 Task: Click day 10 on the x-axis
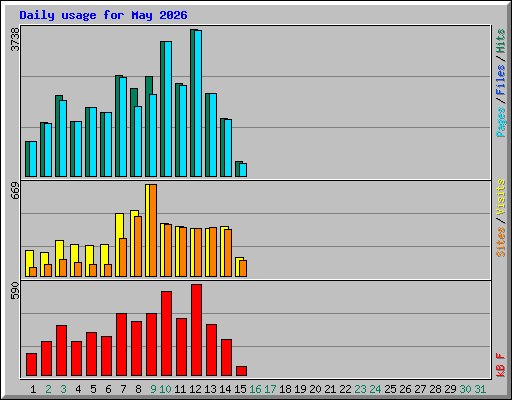tap(165, 389)
